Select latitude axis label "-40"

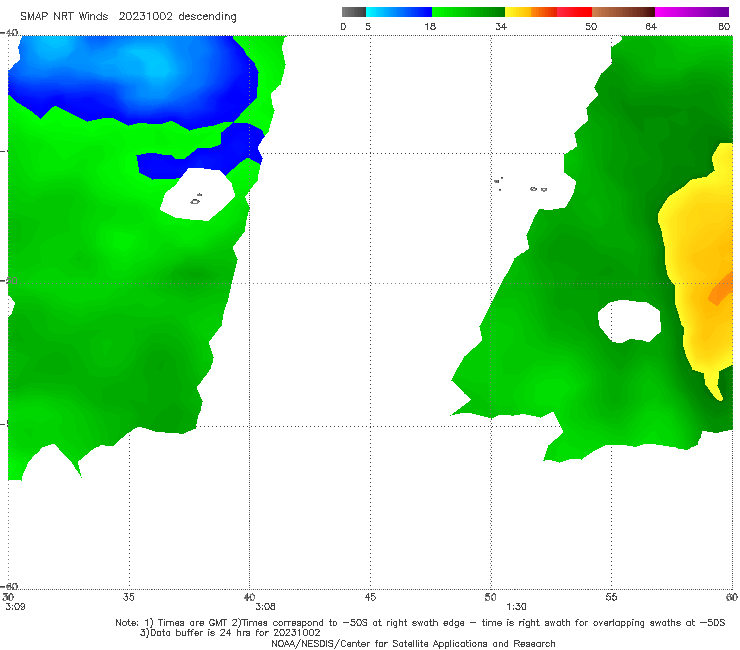click(x=9, y=33)
